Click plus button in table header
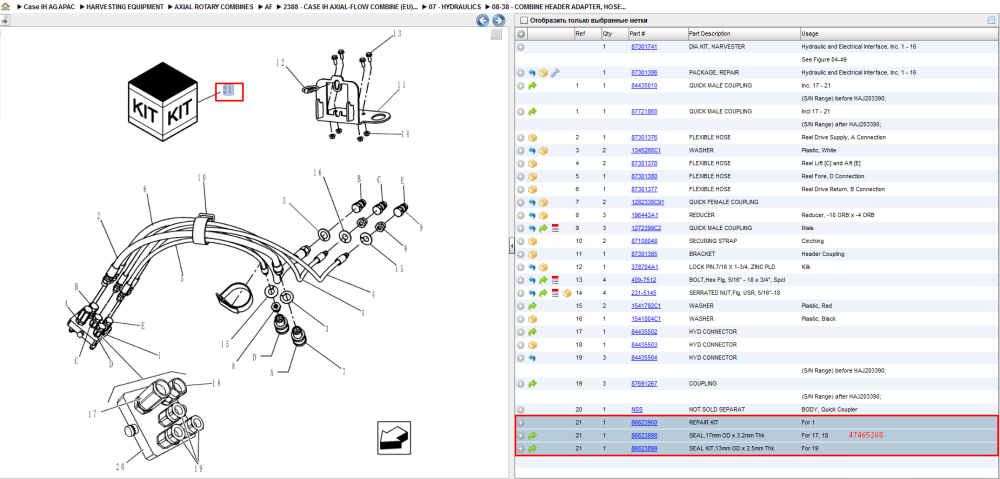This screenshot has width=1000, height=479. point(520,33)
